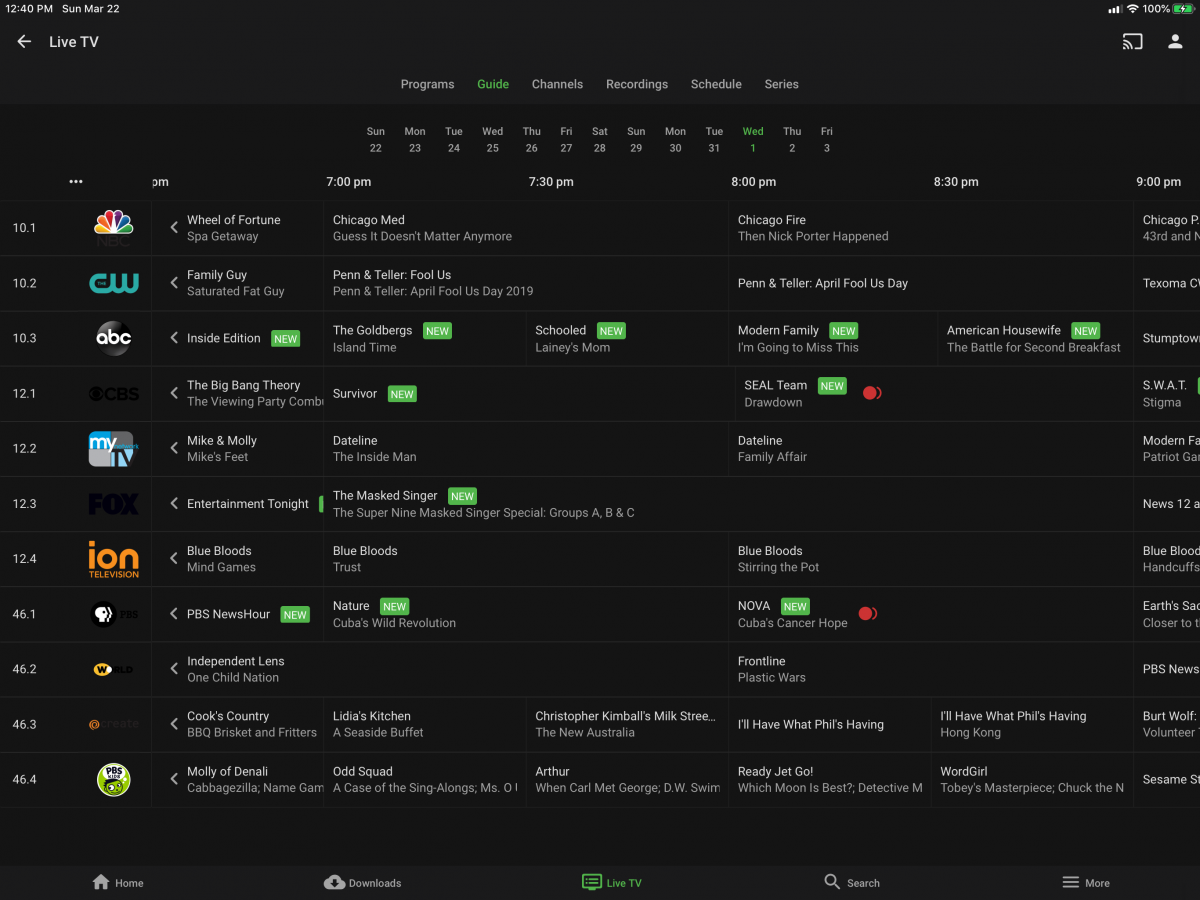Open Chicago Med program
Screen dimensions: 1200x900
coord(526,228)
